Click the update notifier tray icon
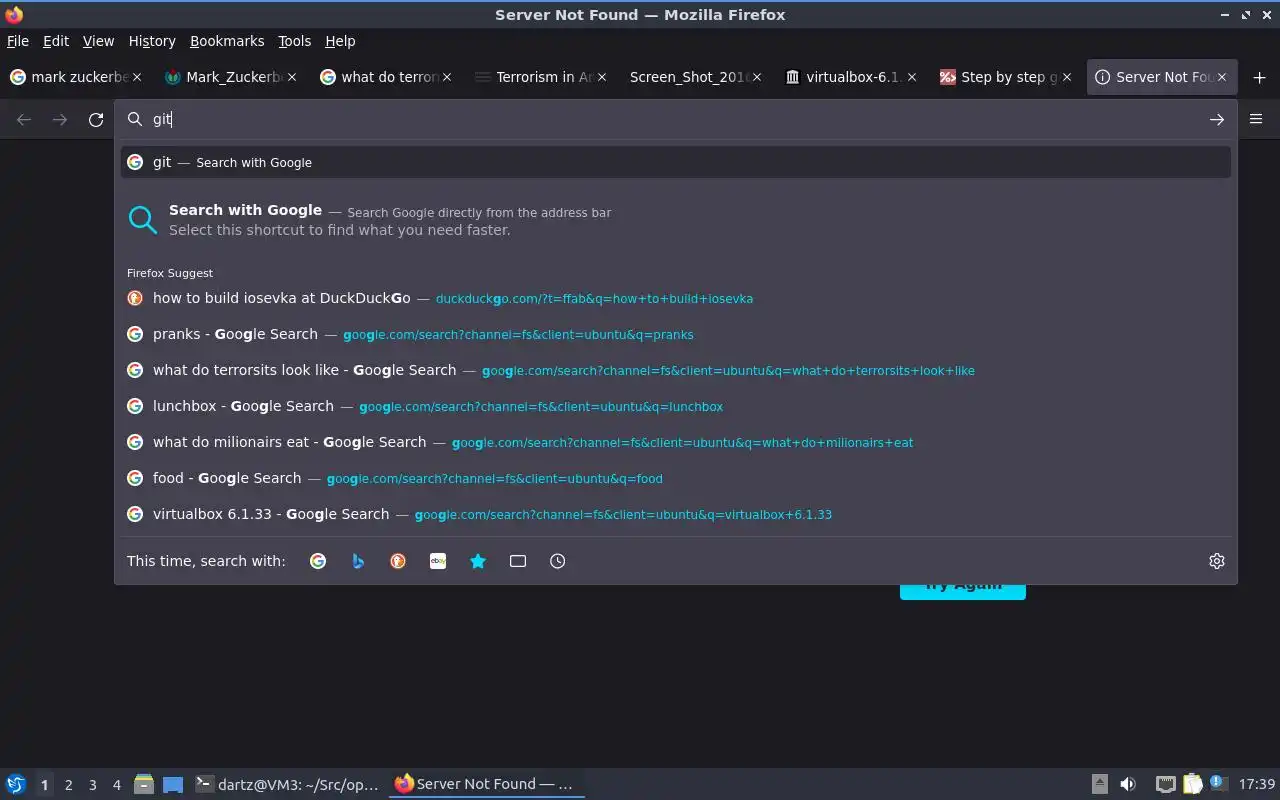 pyautogui.click(x=1218, y=783)
